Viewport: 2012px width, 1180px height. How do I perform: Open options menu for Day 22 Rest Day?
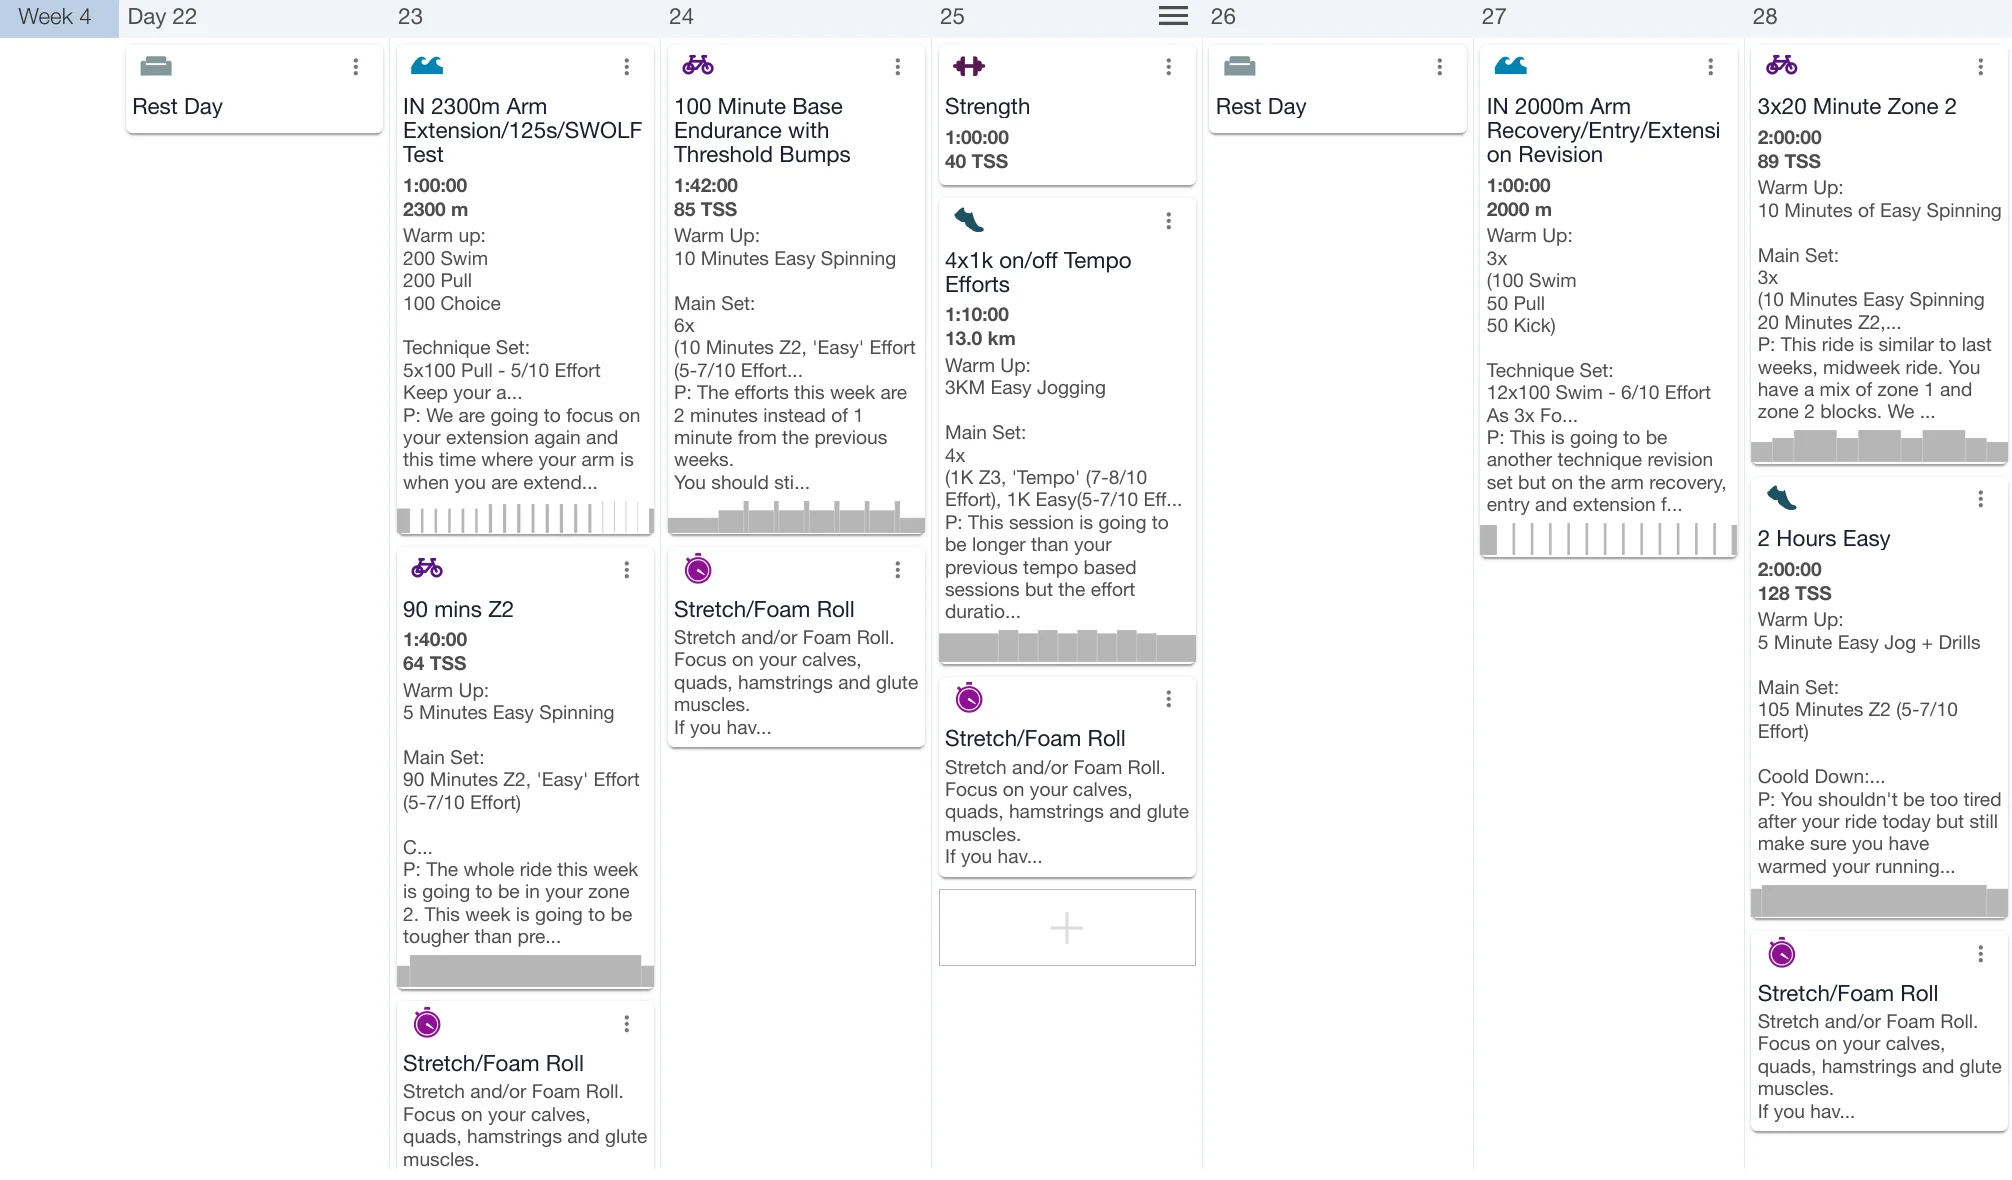[355, 67]
